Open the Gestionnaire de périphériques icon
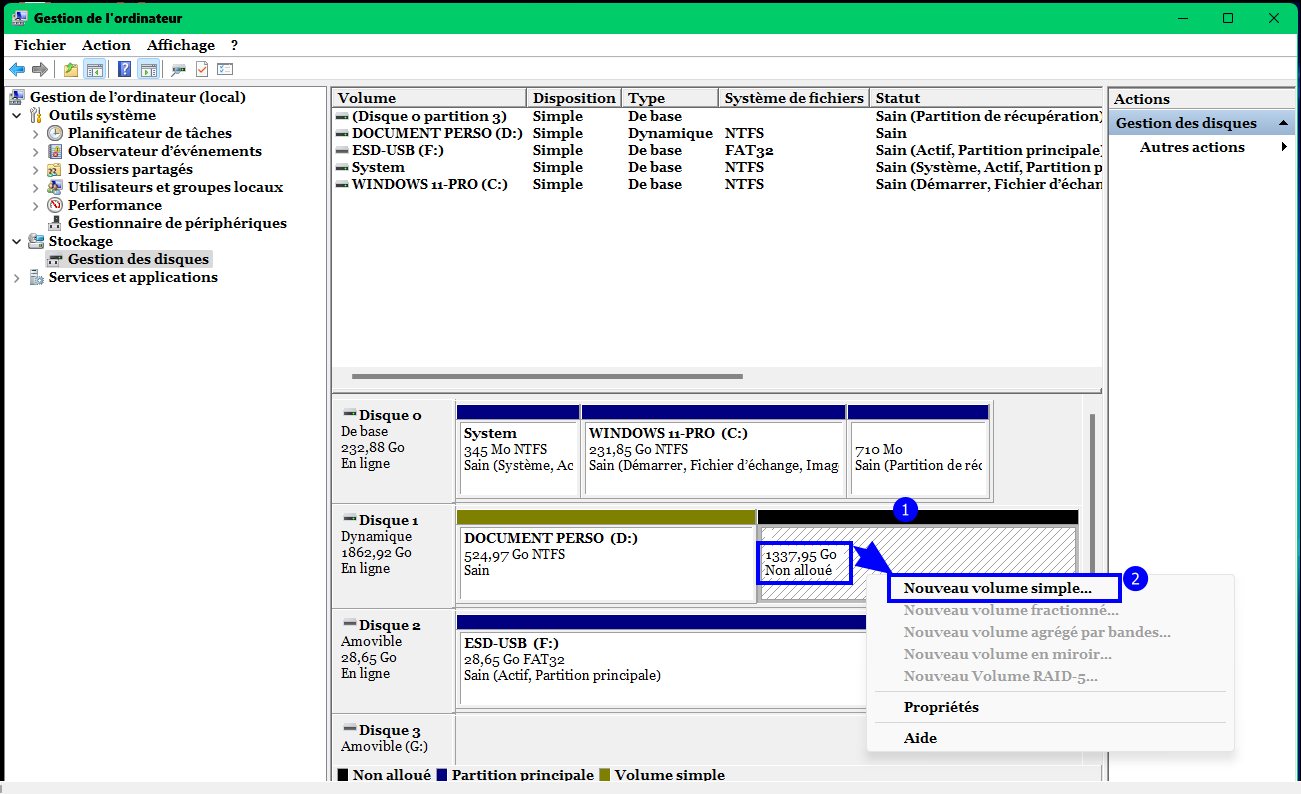This screenshot has width=1301, height=794. click(x=55, y=223)
